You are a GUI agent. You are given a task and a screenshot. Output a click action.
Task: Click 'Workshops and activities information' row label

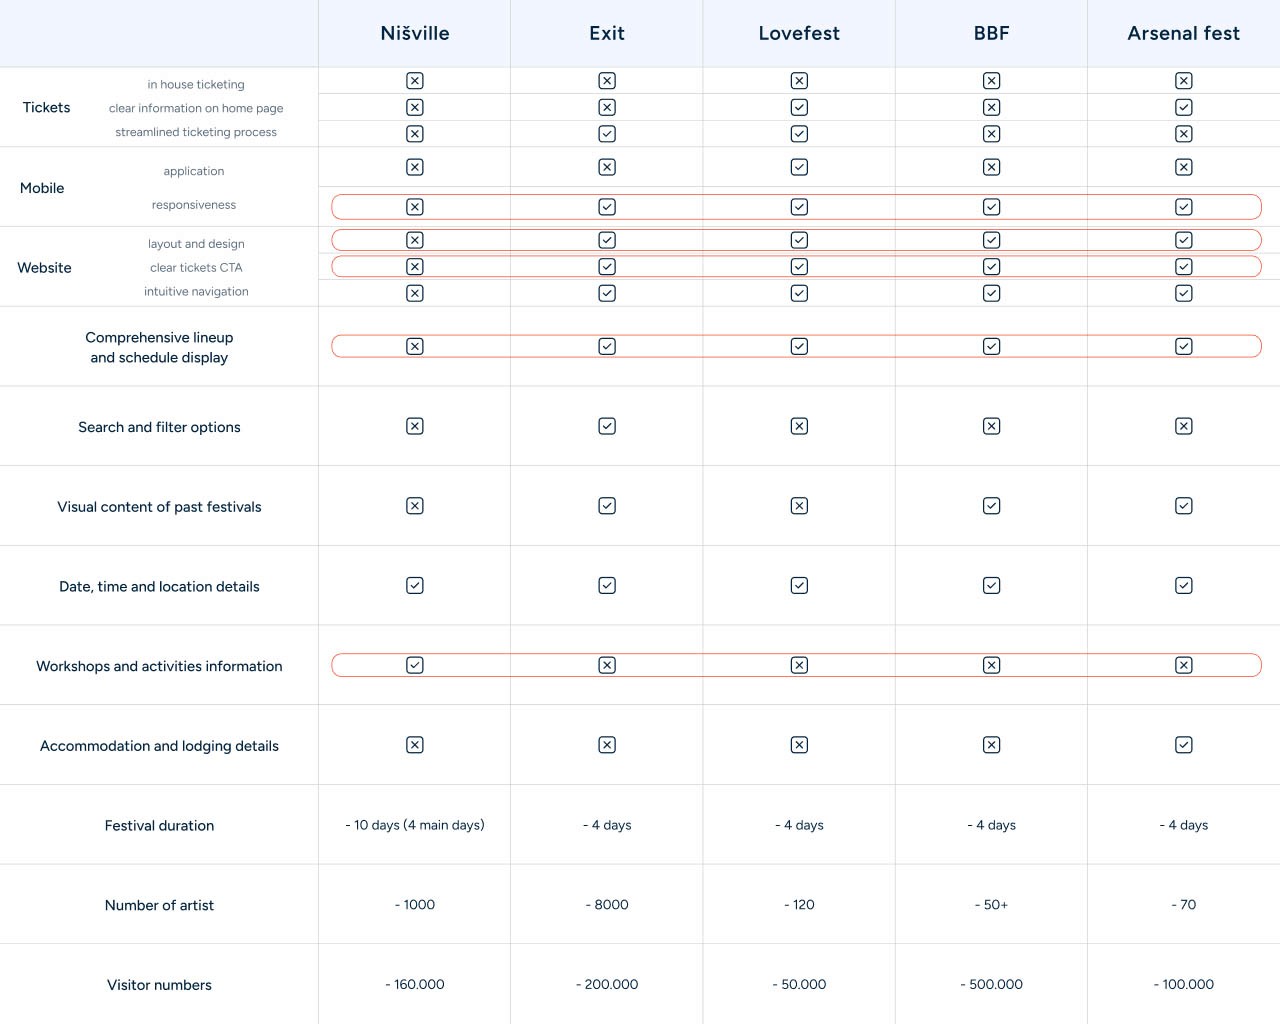click(159, 666)
